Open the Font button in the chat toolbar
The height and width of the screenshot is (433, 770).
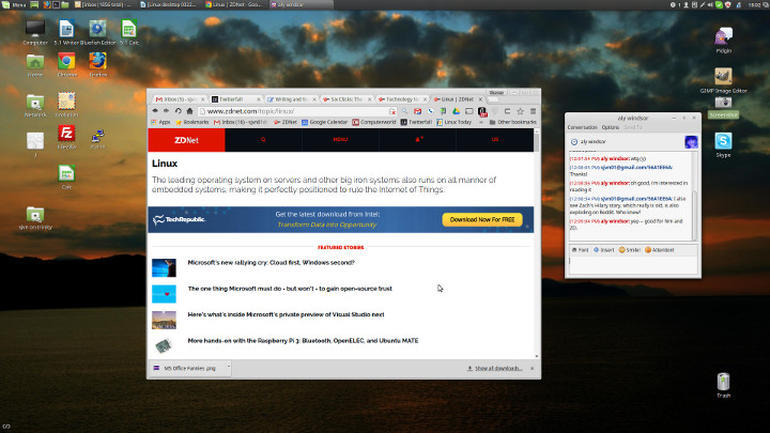coord(580,250)
